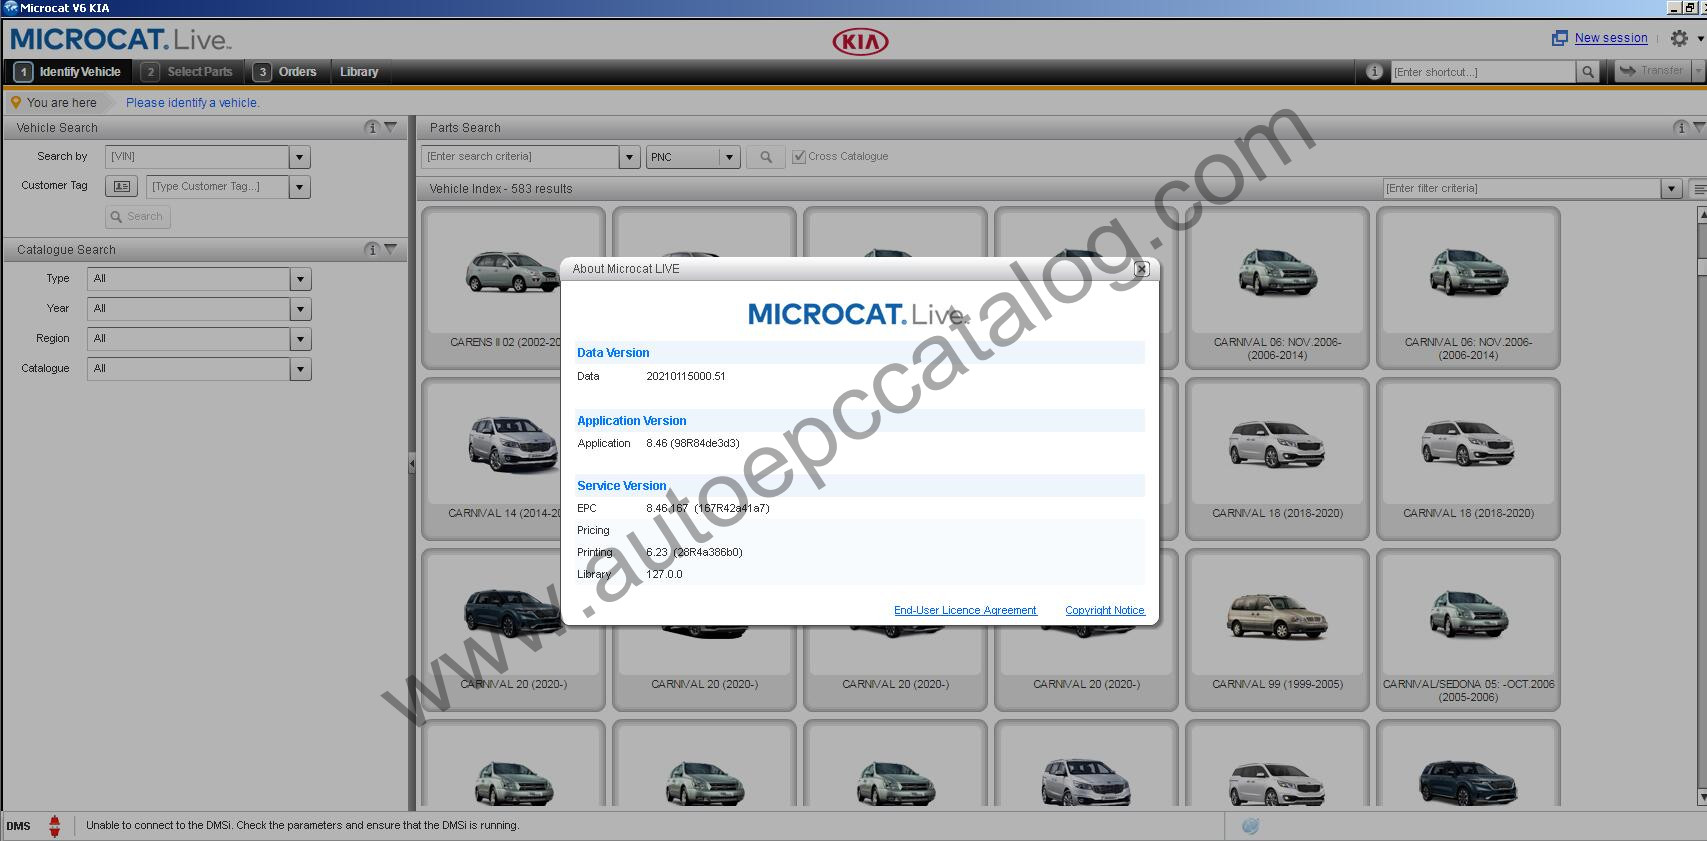Click the filter criteria input field
This screenshot has width=1707, height=841.
[x=1522, y=189]
